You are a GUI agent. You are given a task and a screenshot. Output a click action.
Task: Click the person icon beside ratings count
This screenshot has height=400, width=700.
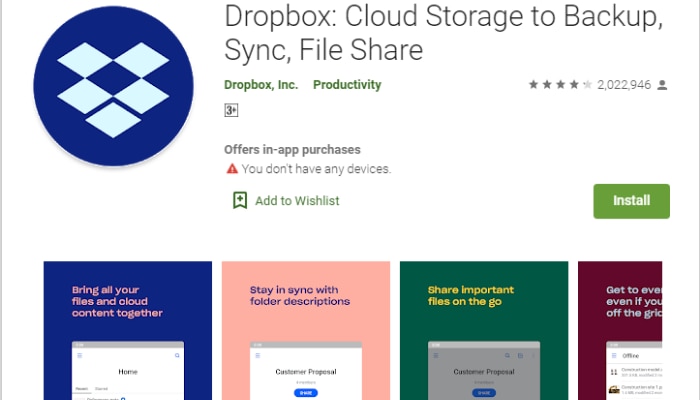click(x=662, y=85)
